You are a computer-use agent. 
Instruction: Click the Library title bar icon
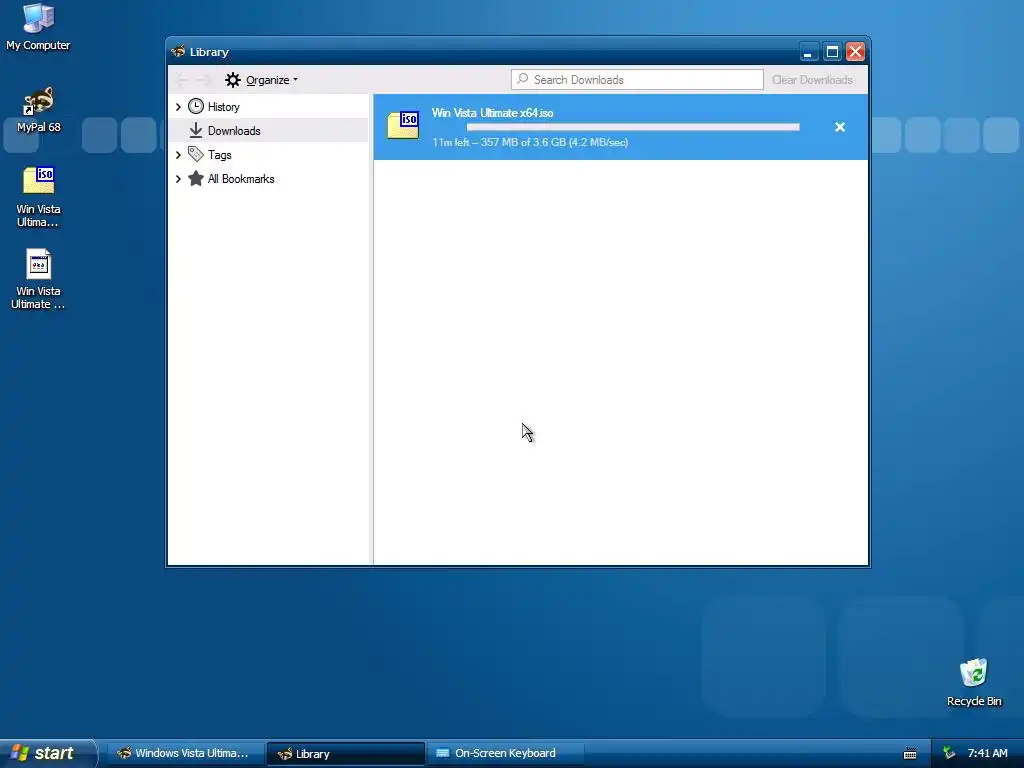click(178, 51)
